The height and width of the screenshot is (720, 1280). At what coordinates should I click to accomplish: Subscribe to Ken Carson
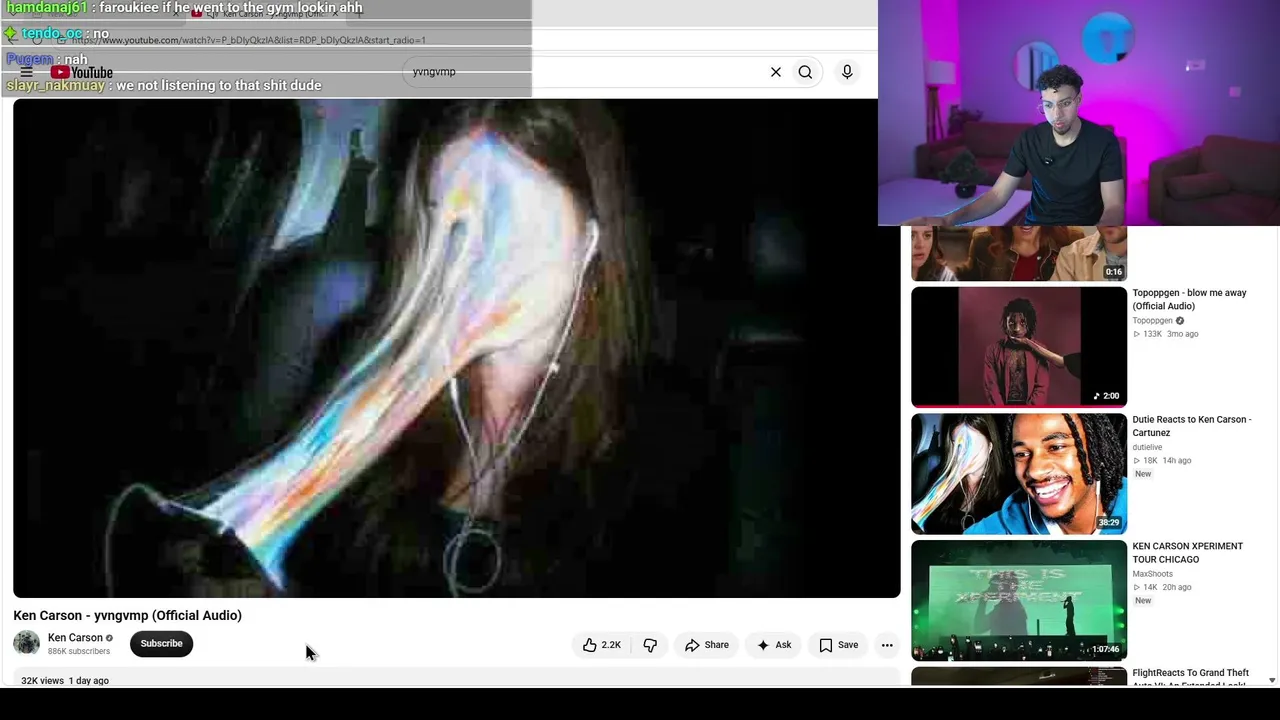(161, 643)
